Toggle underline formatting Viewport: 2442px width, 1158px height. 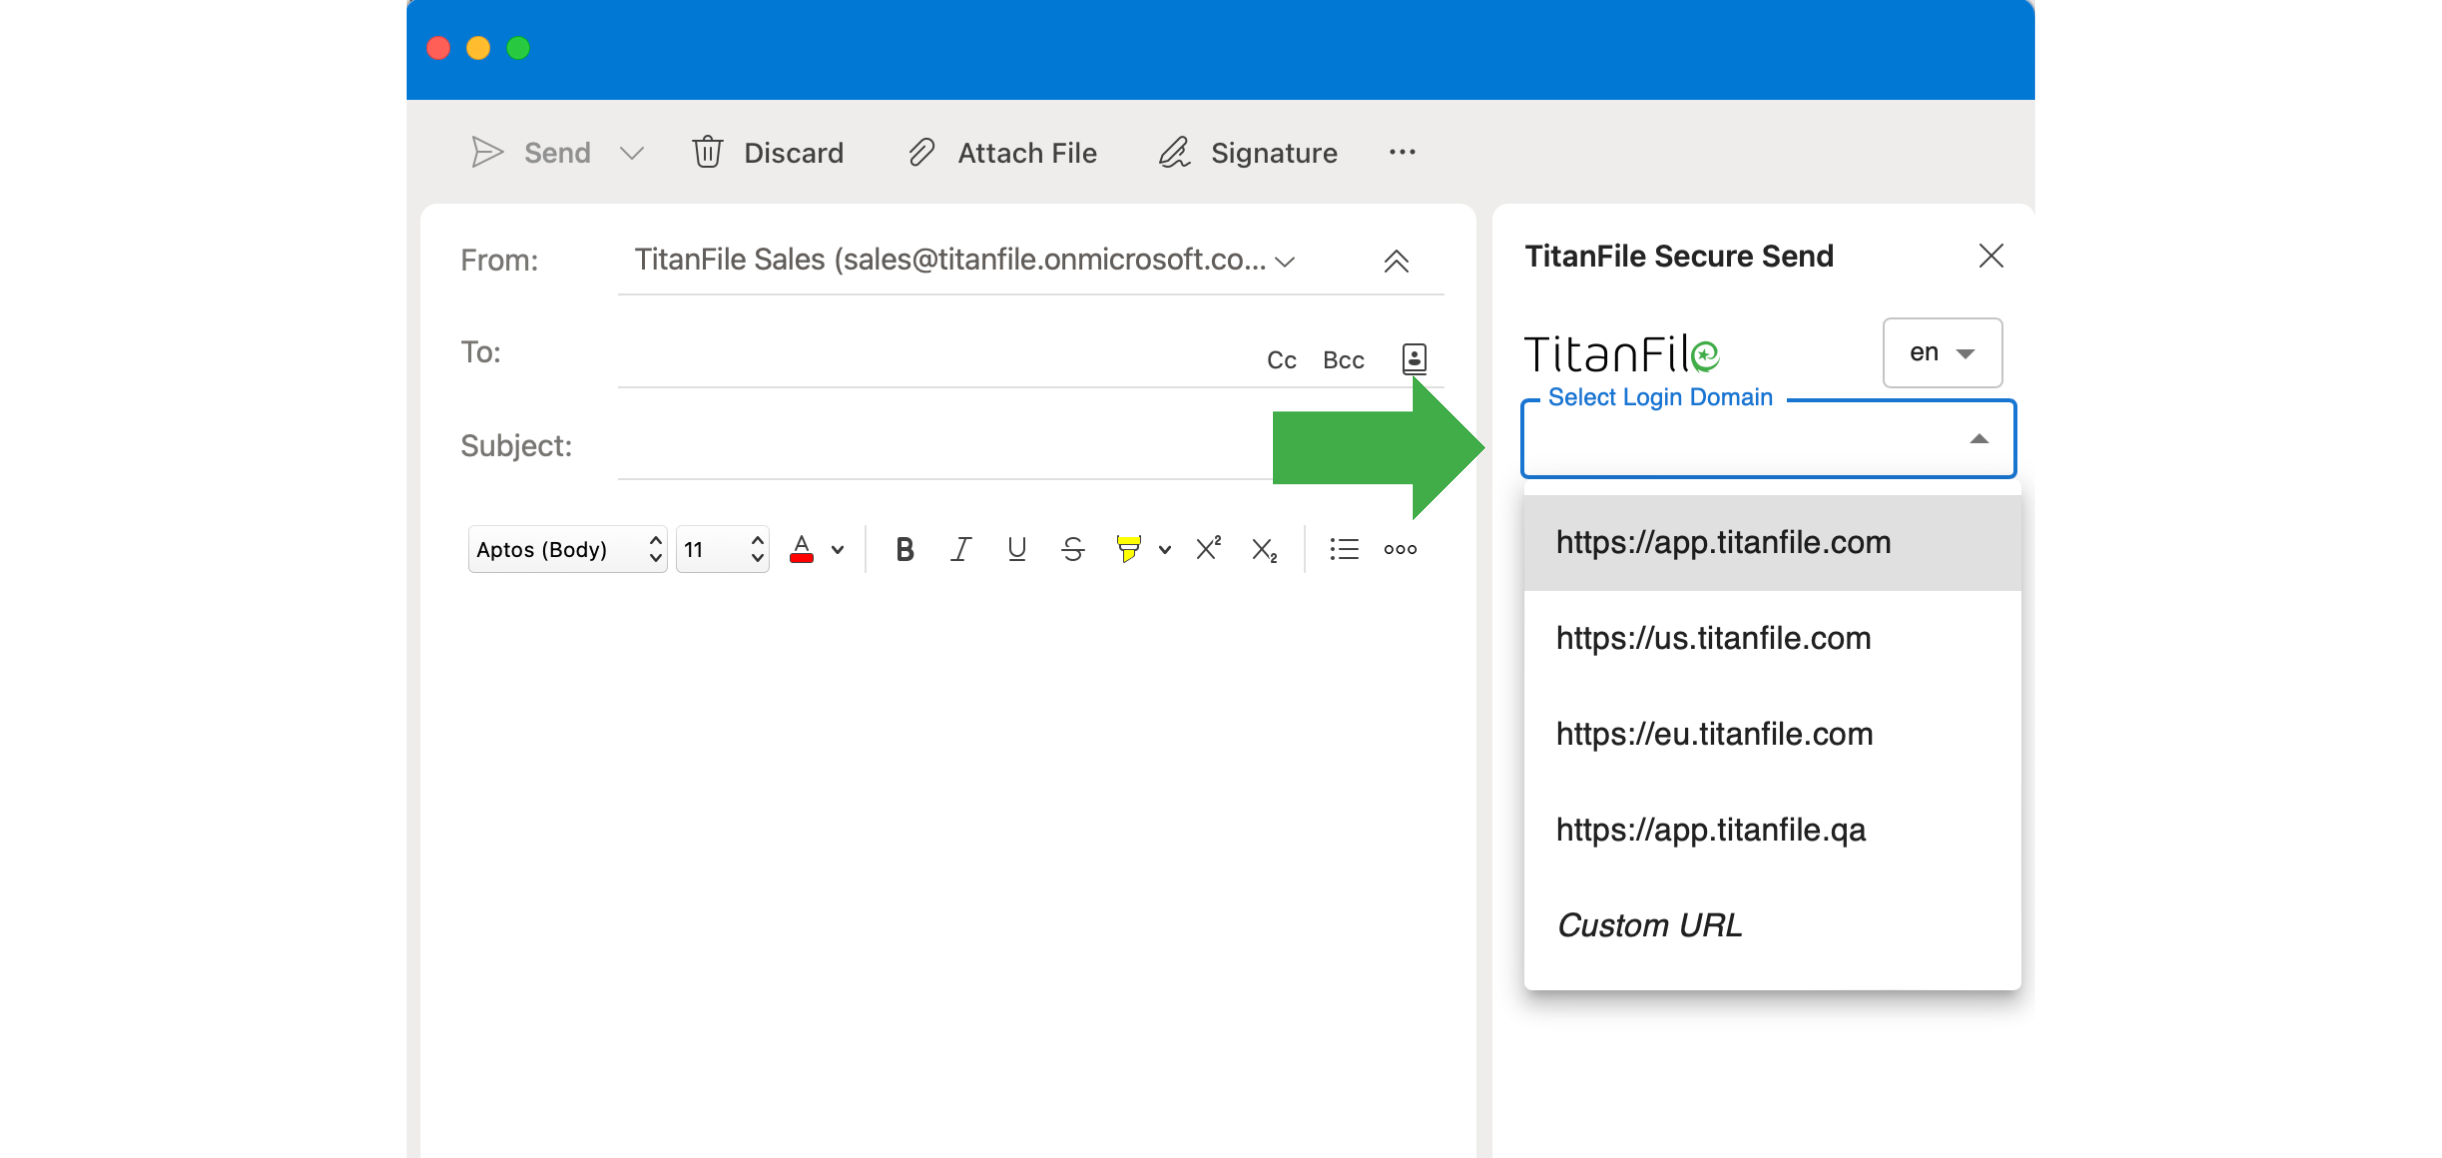[x=1016, y=549]
